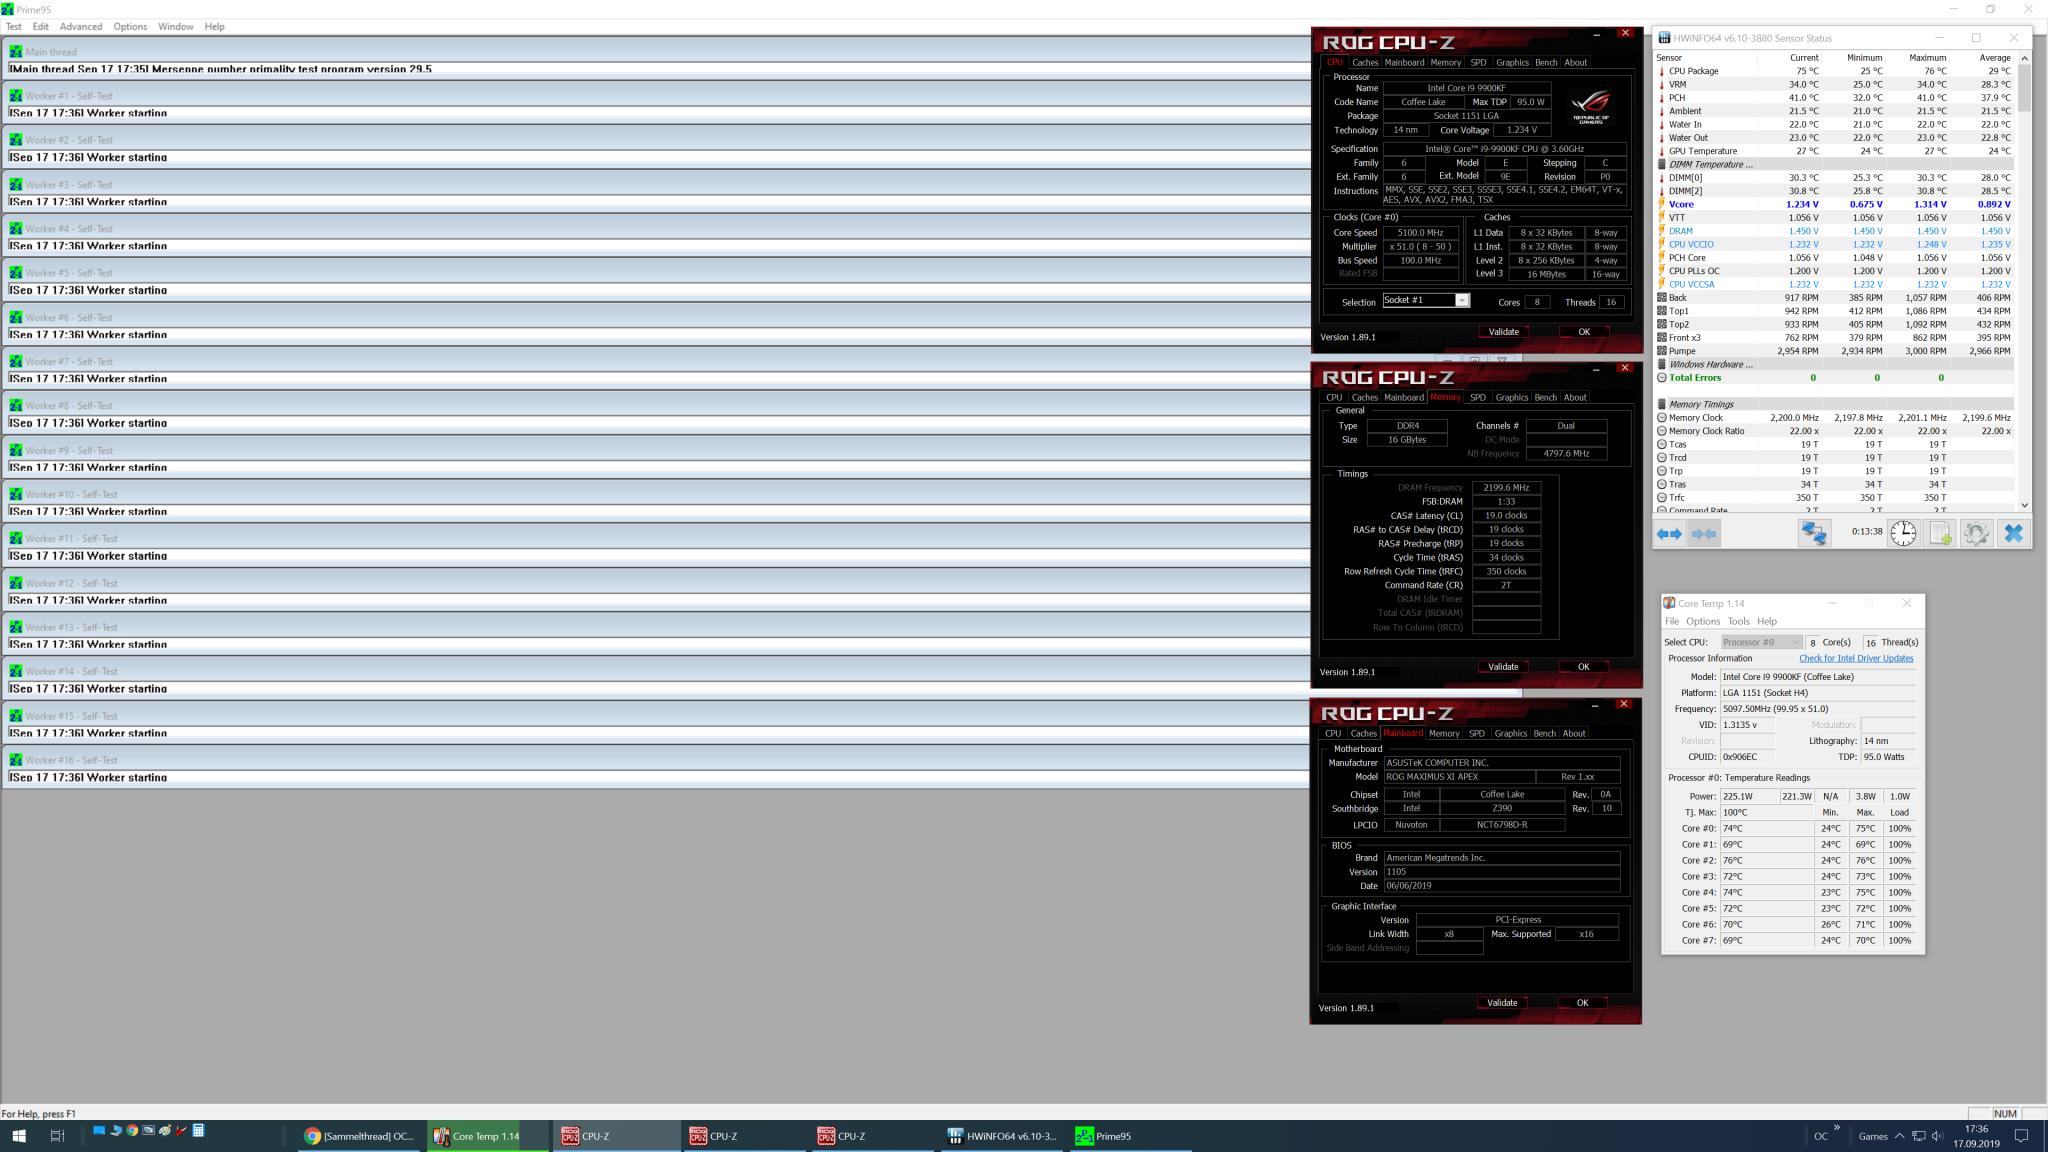The width and height of the screenshot is (2048, 1152).
Task: Expand the OC toolbar chevron in taskbar
Action: pyautogui.click(x=1837, y=1128)
